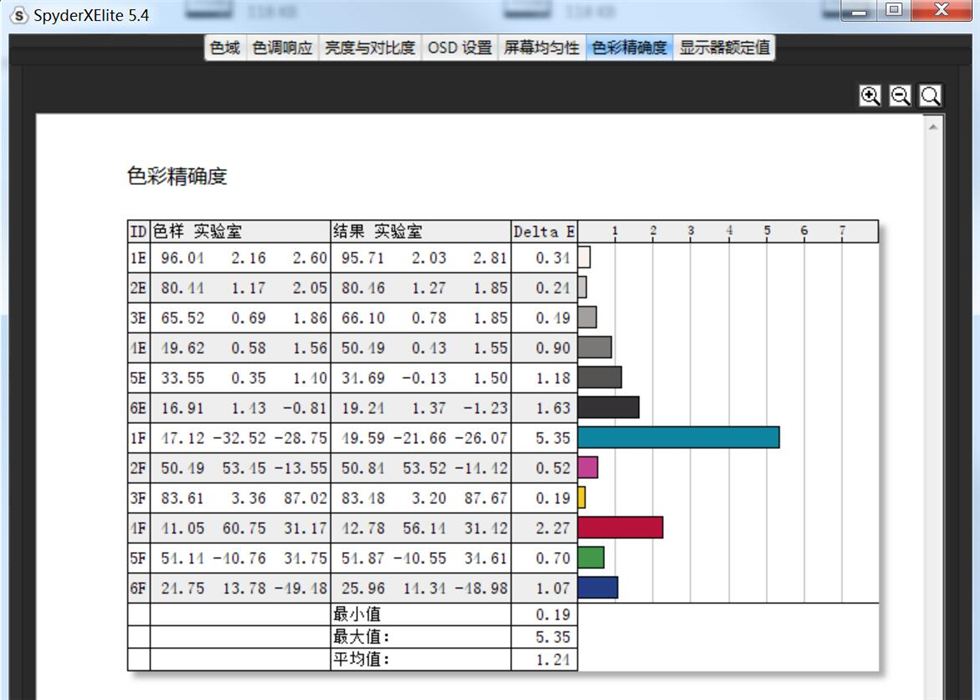Image resolution: width=980 pixels, height=700 pixels.
Task: Select the fit-to-view magnifier icon
Action: (930, 95)
